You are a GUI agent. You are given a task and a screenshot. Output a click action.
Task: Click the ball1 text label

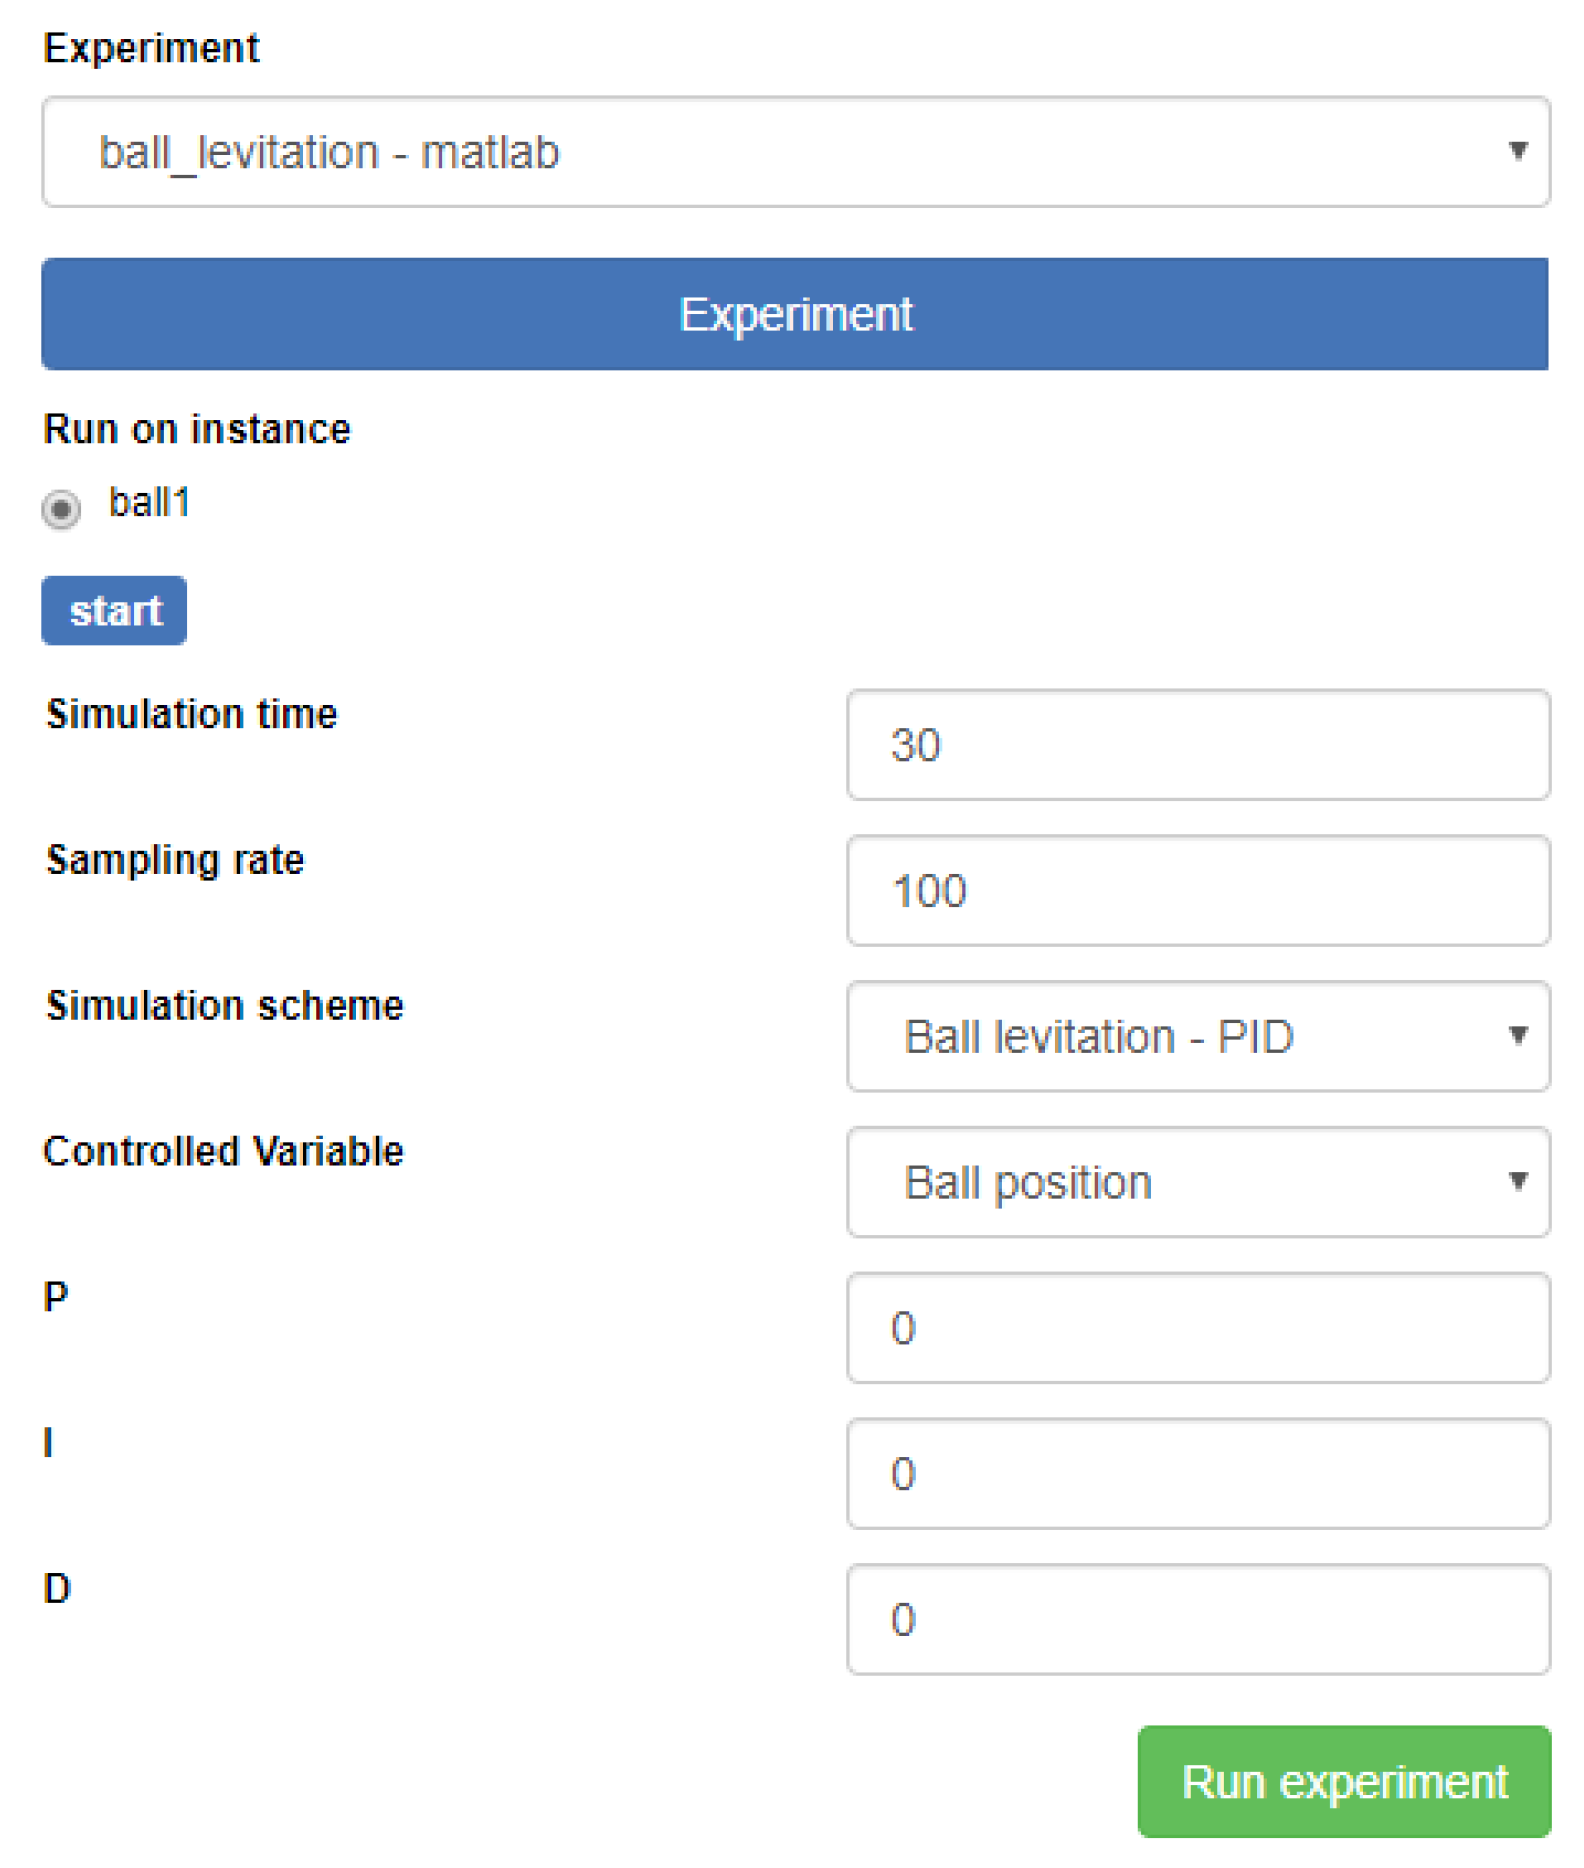(x=149, y=502)
